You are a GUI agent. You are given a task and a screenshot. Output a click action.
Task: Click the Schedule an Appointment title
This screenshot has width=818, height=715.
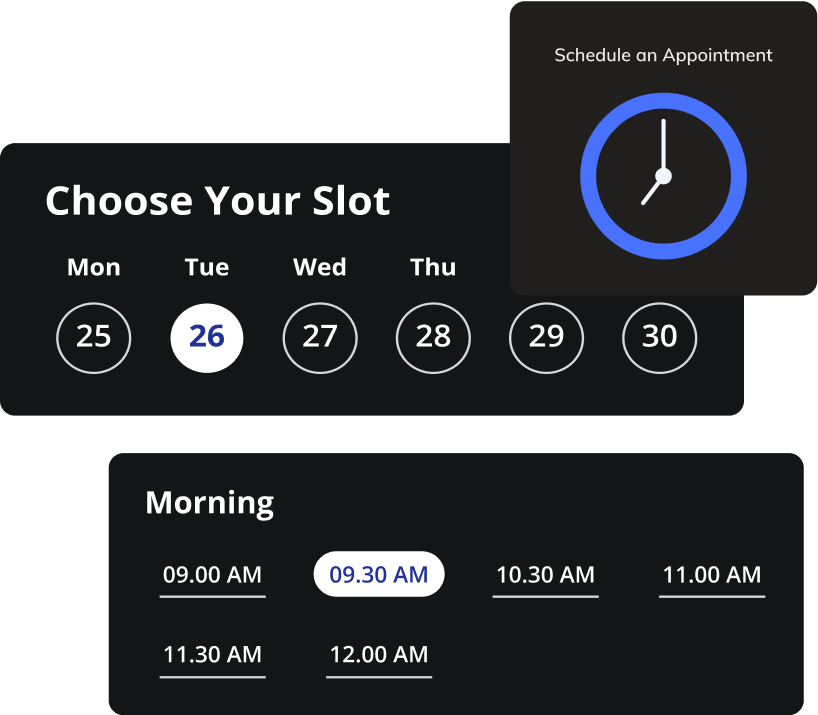click(x=663, y=55)
